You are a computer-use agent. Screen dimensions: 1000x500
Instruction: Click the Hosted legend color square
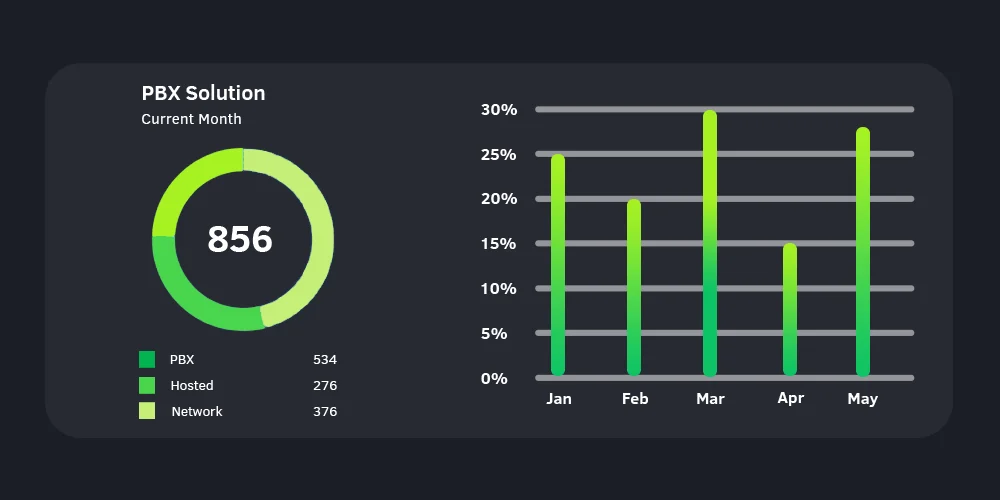[x=147, y=385]
